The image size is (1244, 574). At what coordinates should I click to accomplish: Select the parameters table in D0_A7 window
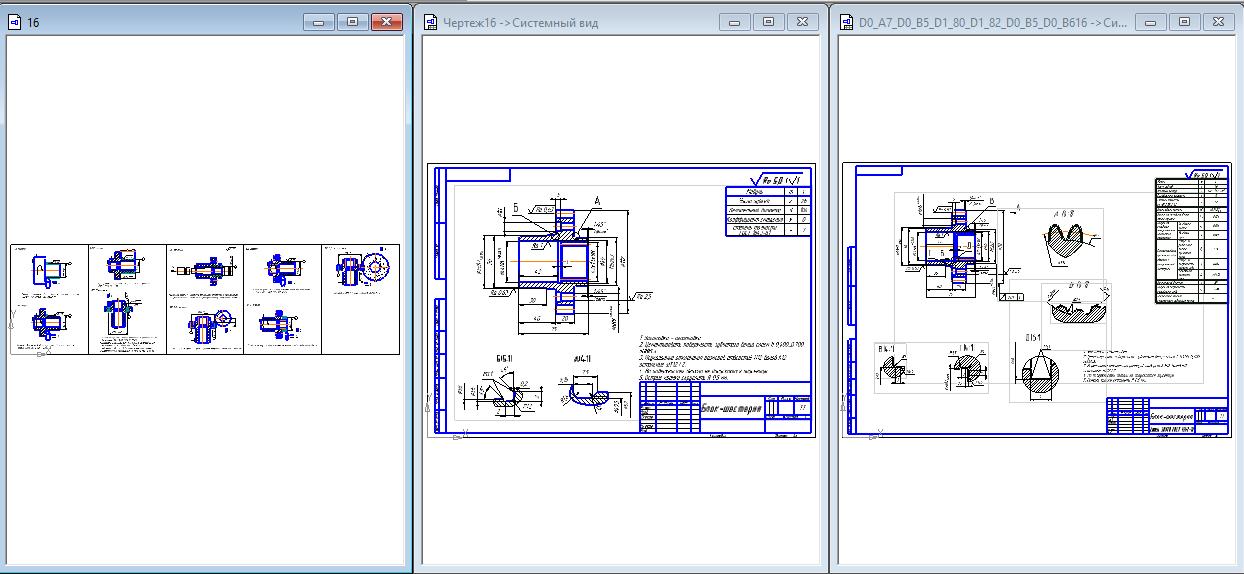(x=1192, y=242)
